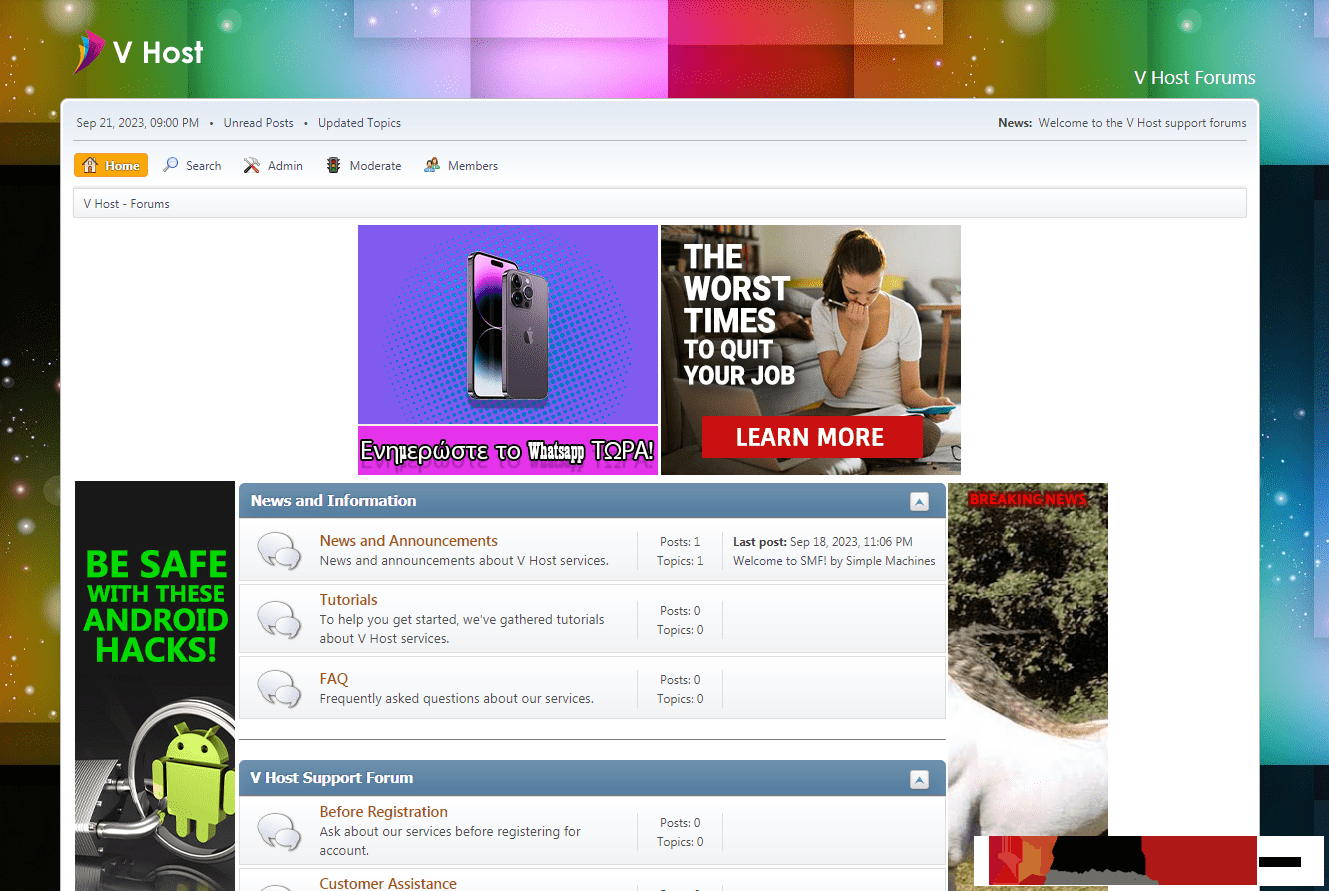Collapse the V Host Support Forum category

point(919,780)
